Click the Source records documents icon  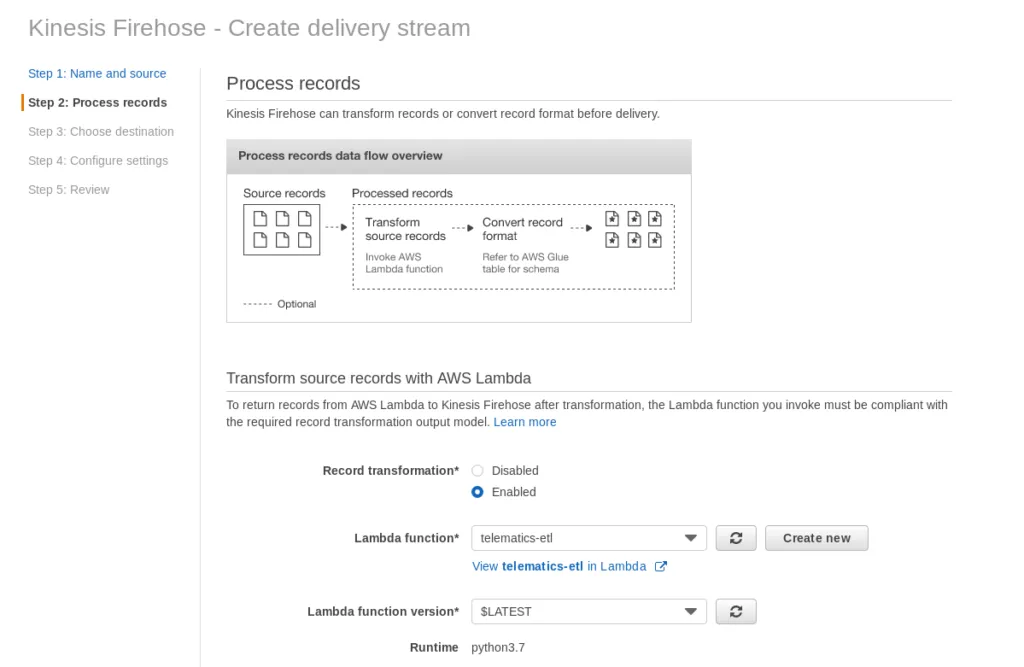tap(281, 229)
